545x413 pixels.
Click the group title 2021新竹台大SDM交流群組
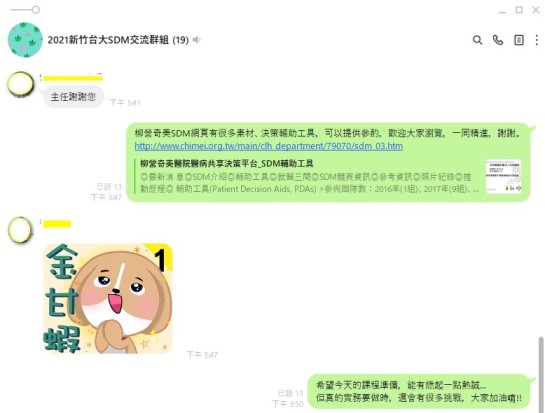pos(118,40)
